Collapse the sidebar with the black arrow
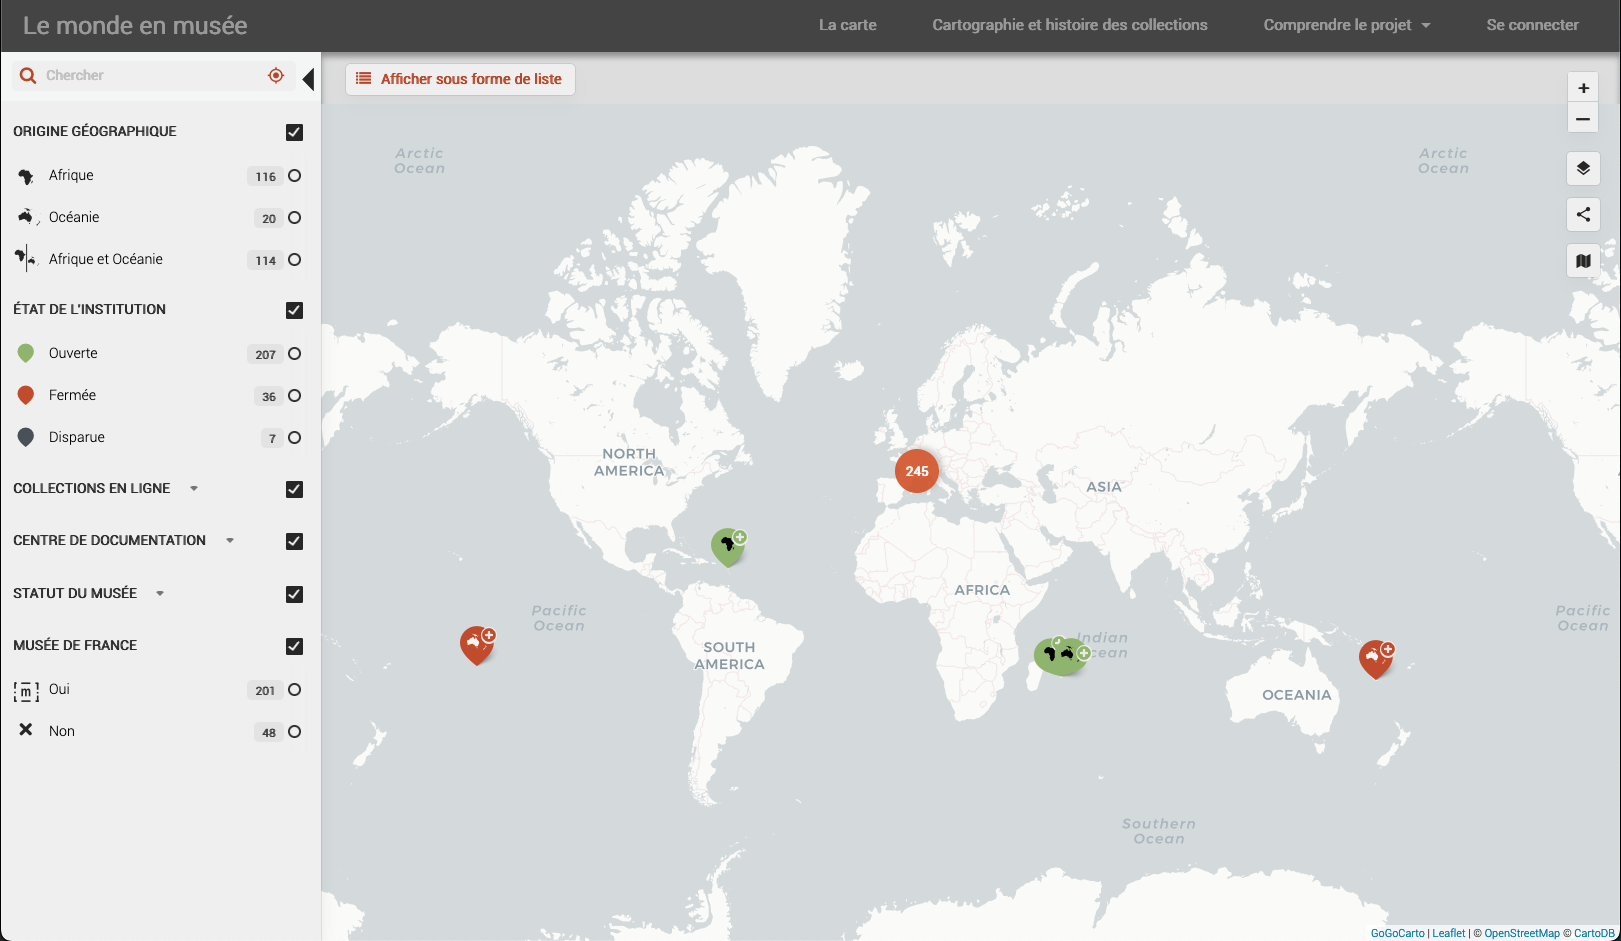1621x941 pixels. (x=308, y=79)
